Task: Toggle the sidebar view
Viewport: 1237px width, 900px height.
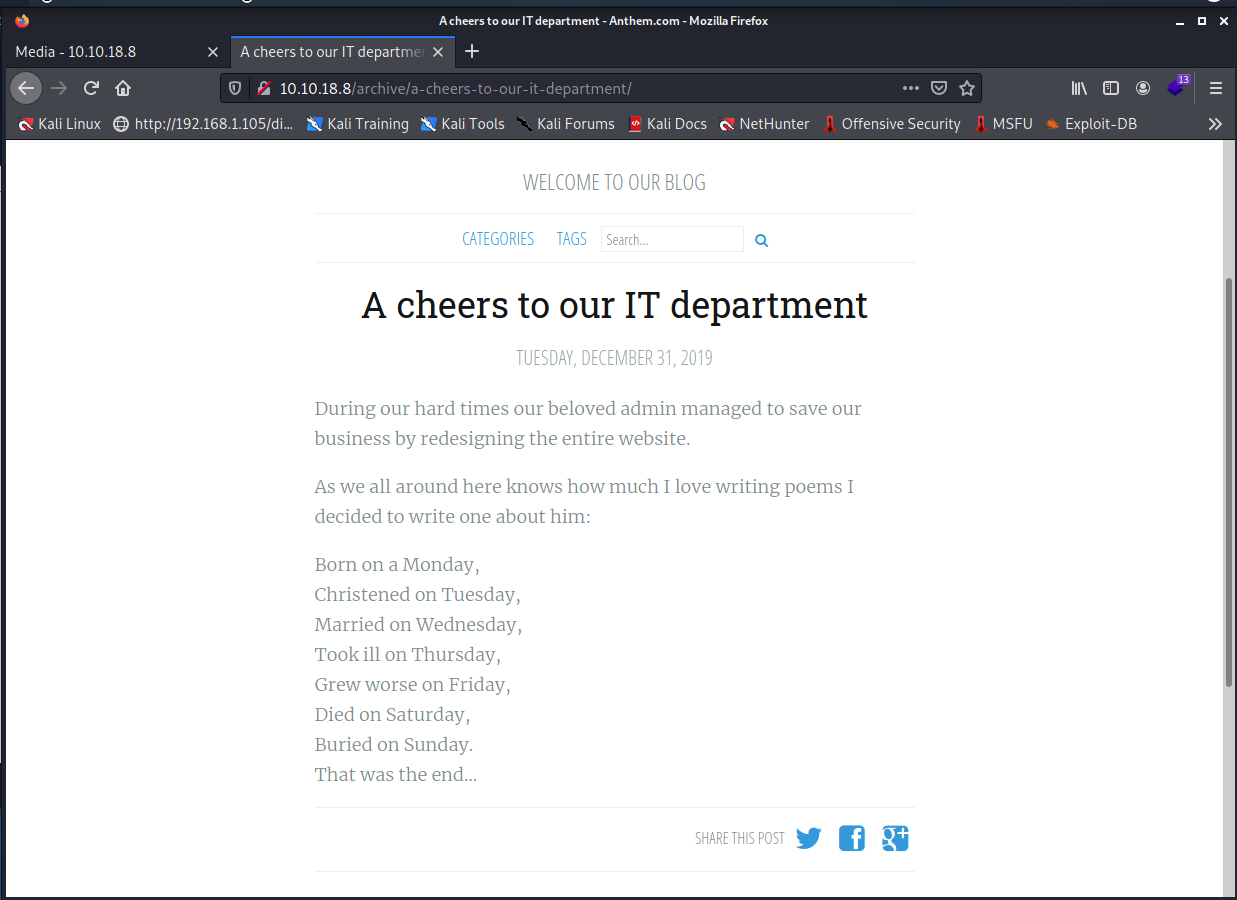Action: pos(1110,88)
